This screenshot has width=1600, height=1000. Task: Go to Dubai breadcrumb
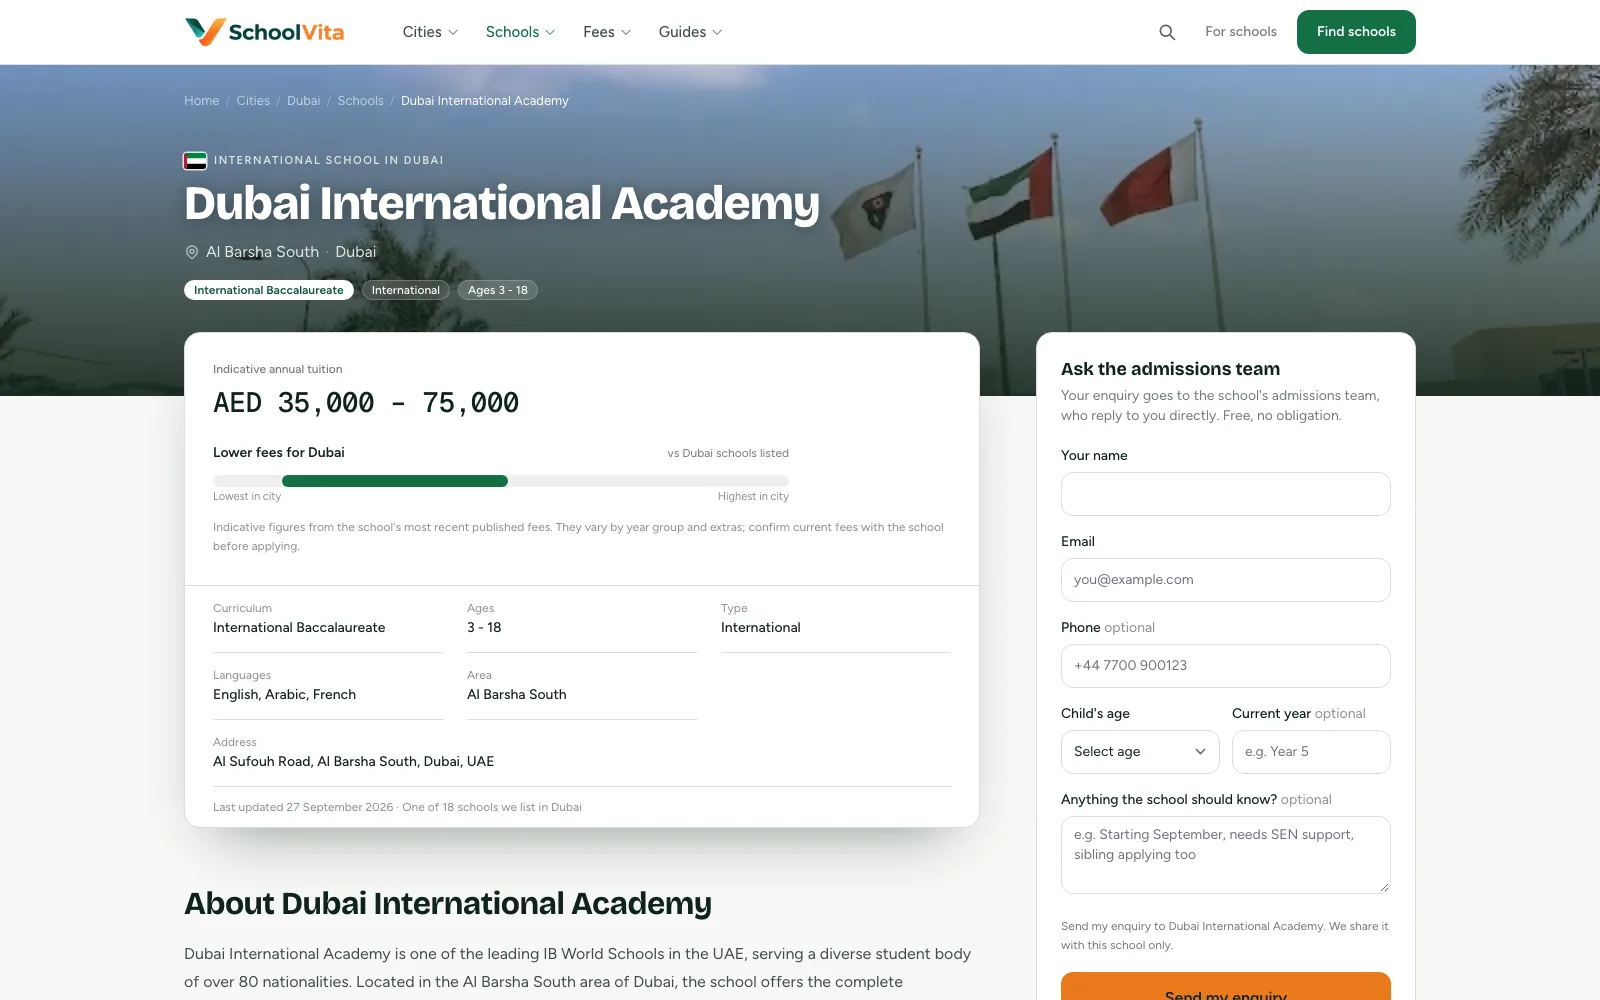[303, 101]
